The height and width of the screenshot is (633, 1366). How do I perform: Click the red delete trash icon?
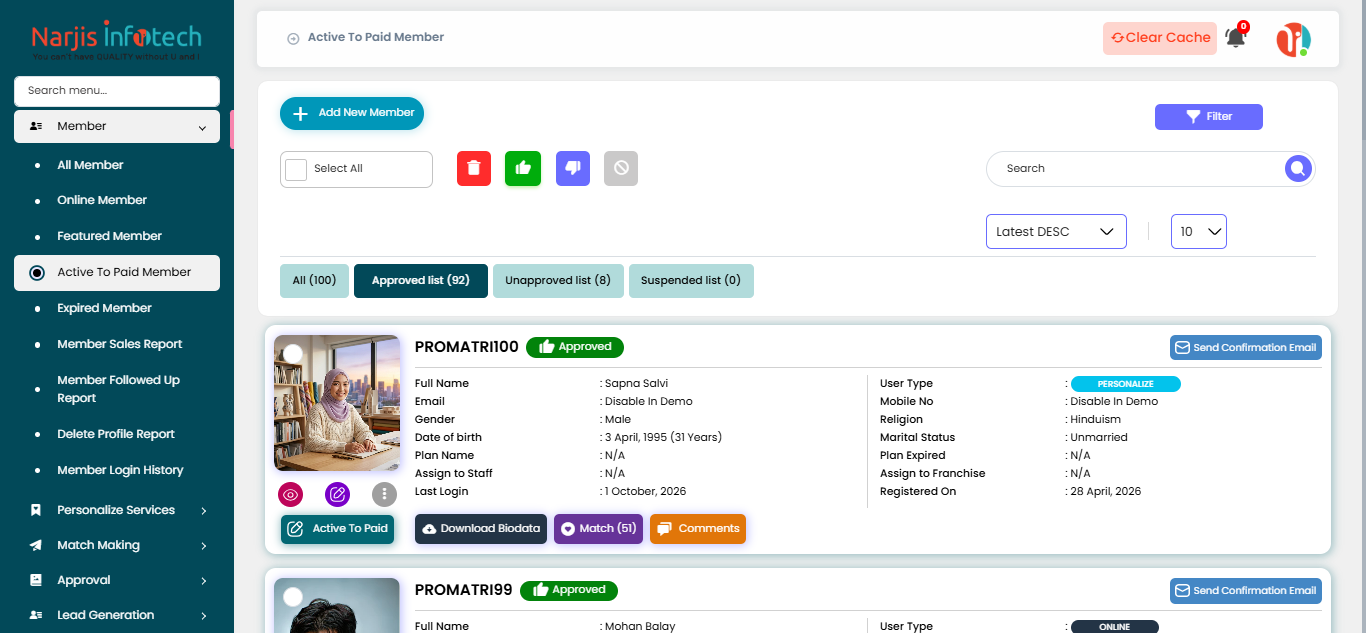point(474,169)
